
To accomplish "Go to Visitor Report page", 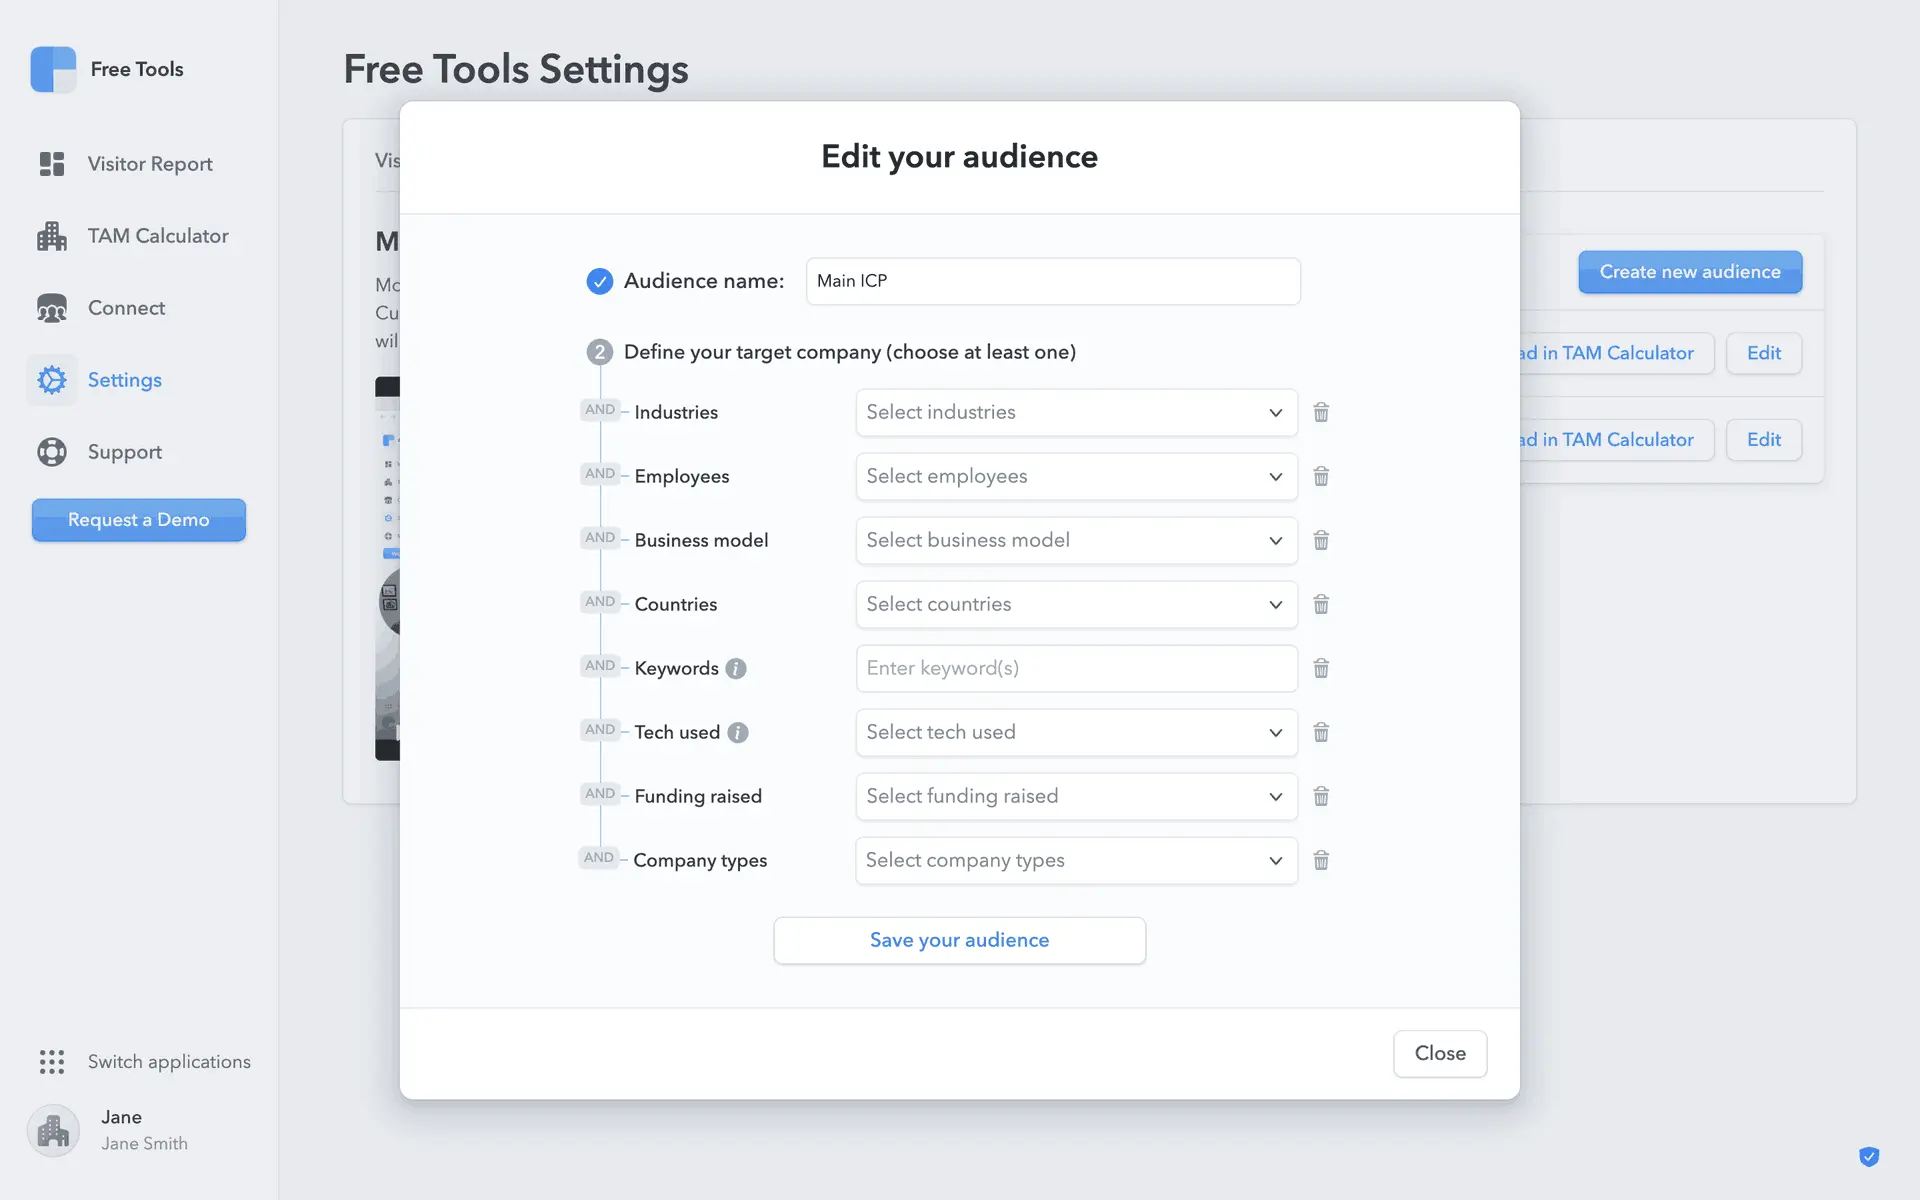I will [x=149, y=164].
